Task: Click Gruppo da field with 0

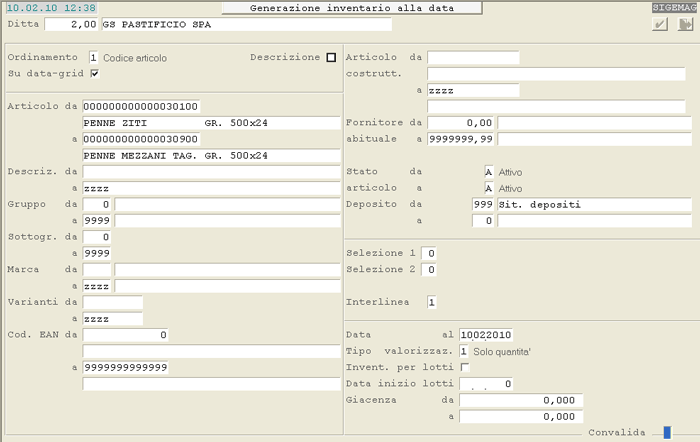Action: tap(97, 204)
